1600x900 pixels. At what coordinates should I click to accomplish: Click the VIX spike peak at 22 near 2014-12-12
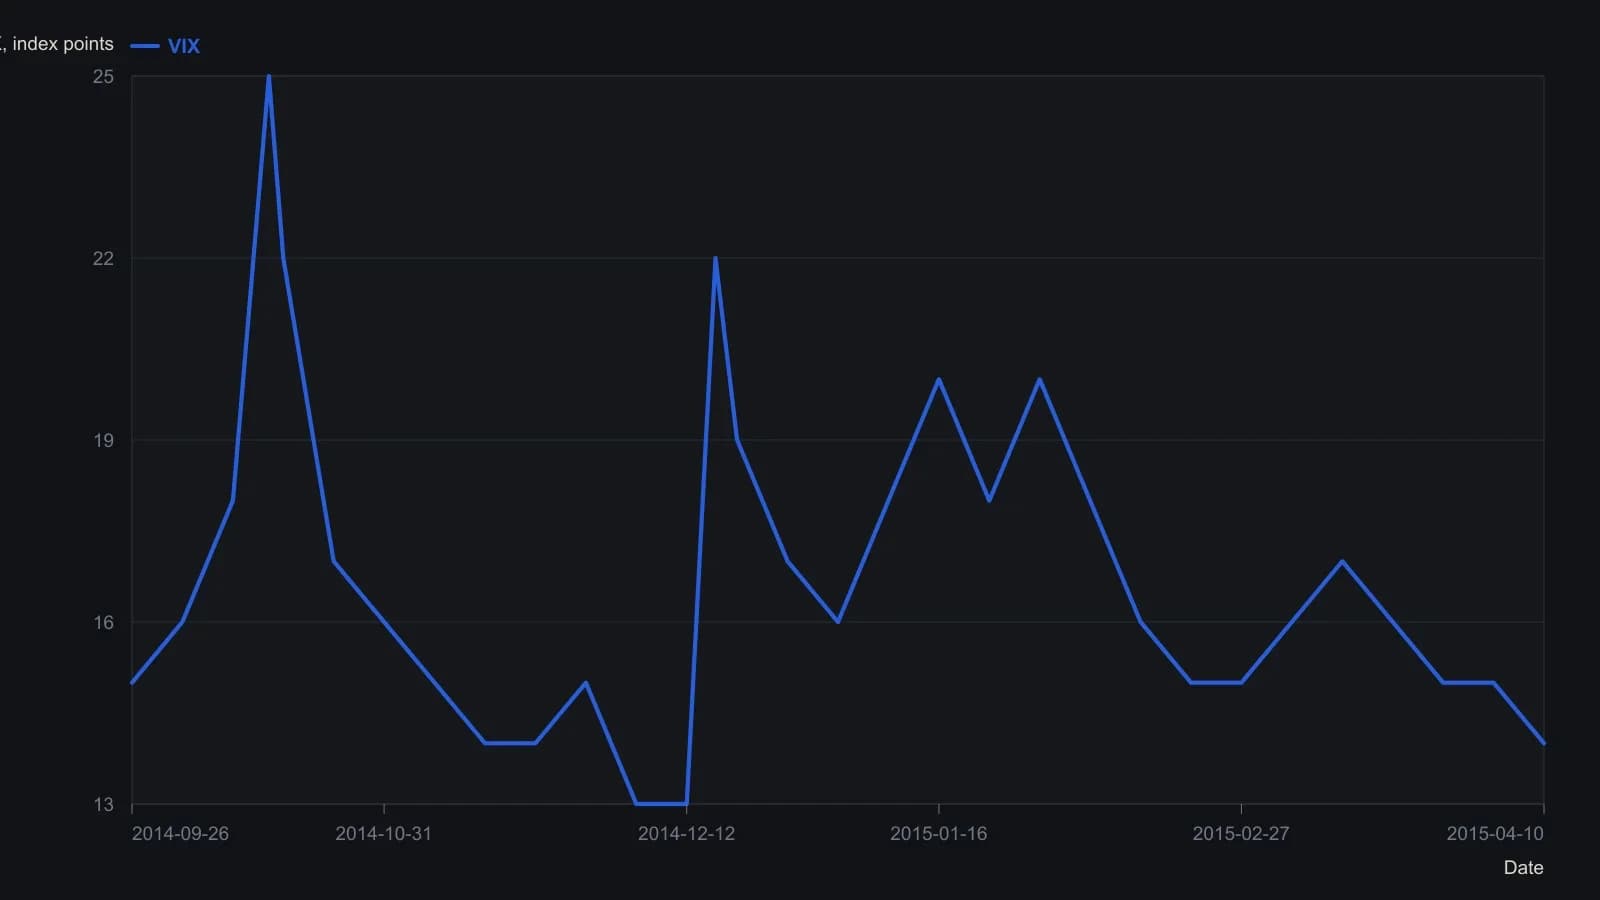click(x=715, y=259)
